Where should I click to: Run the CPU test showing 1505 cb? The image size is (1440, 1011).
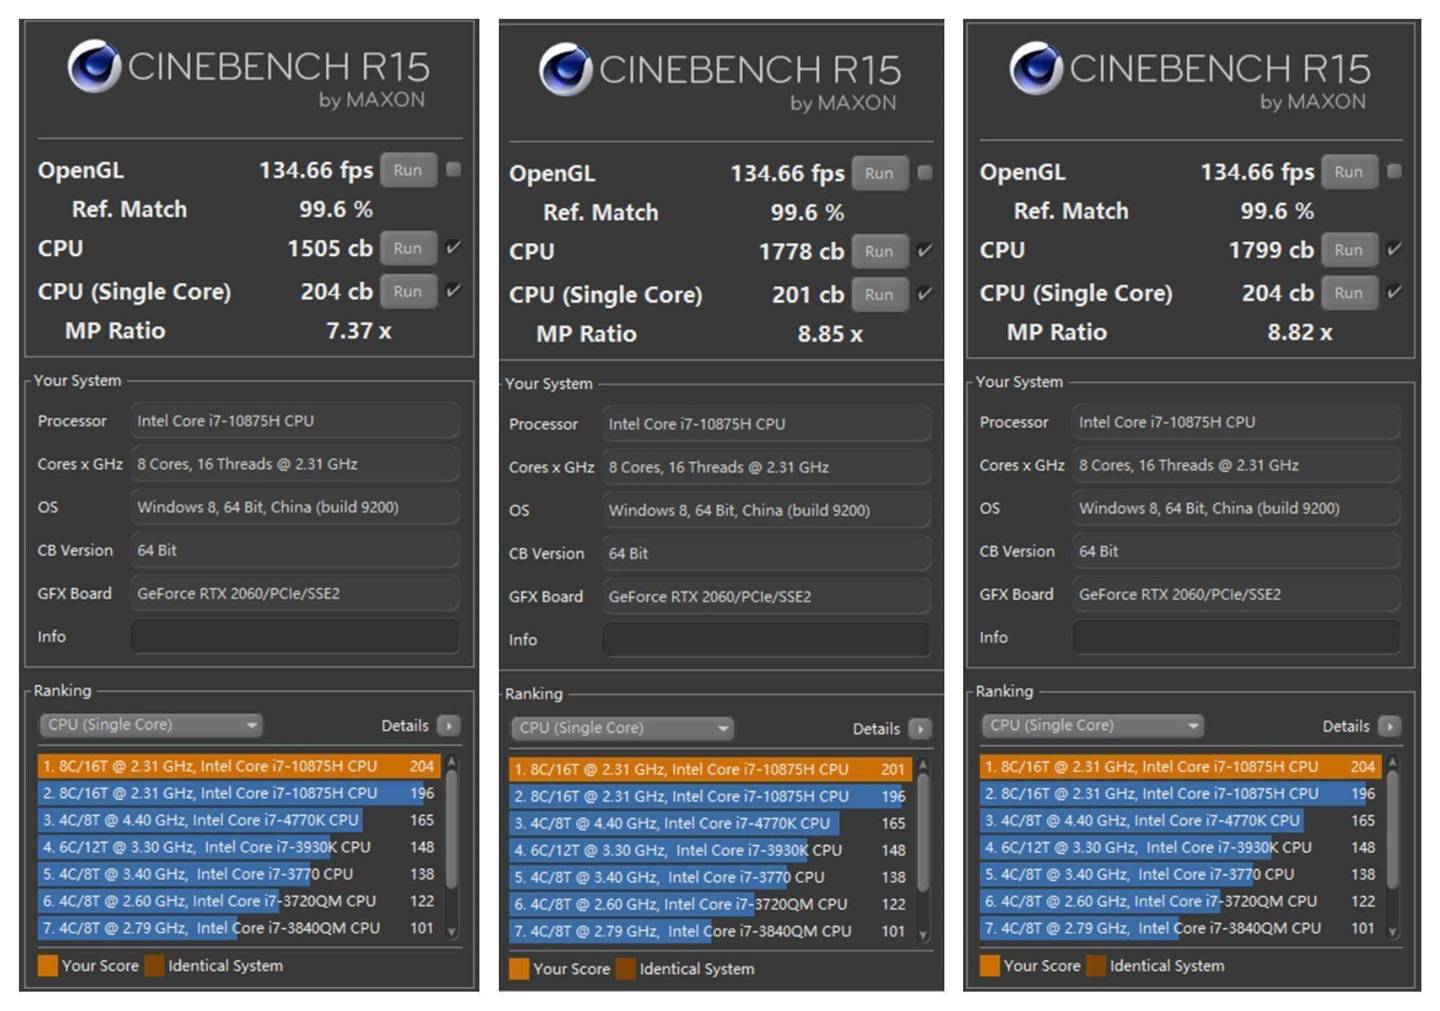tap(408, 248)
